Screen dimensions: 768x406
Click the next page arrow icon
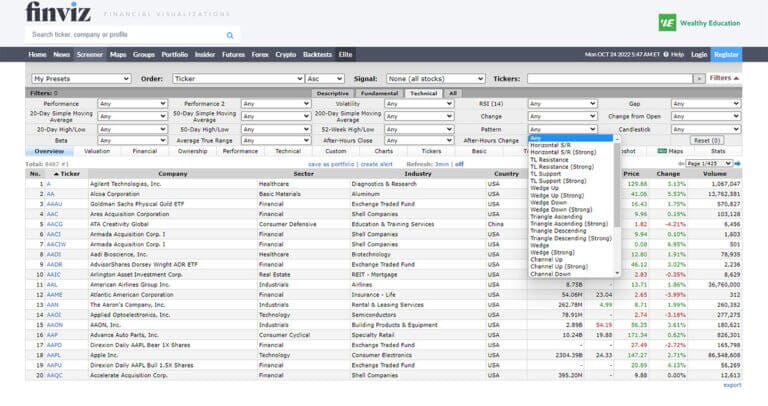737,163
